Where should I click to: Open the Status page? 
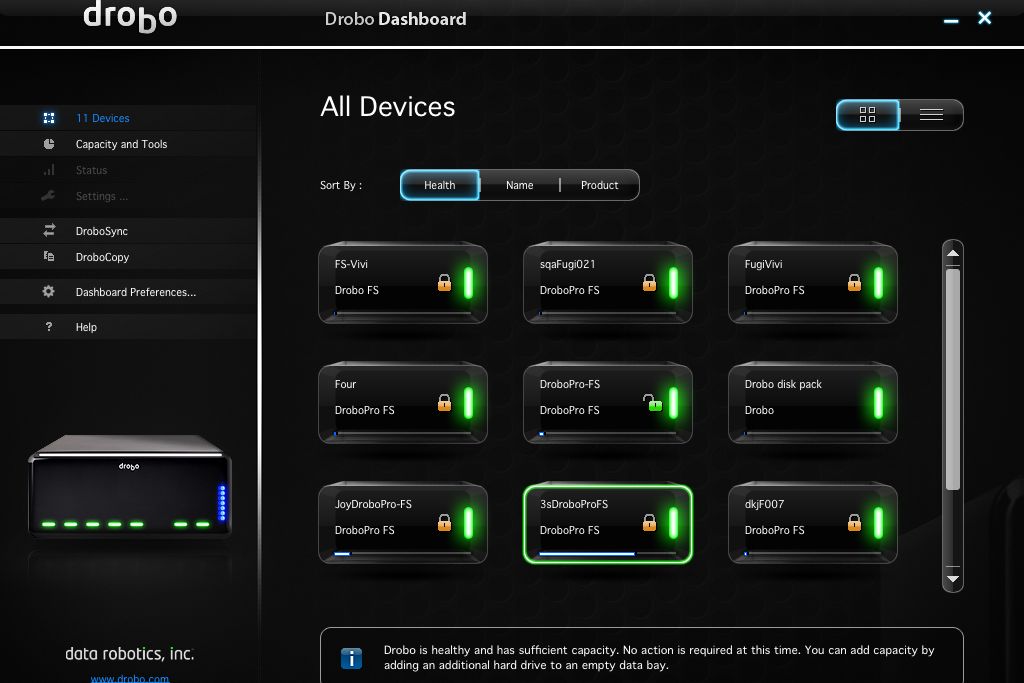(x=129, y=170)
